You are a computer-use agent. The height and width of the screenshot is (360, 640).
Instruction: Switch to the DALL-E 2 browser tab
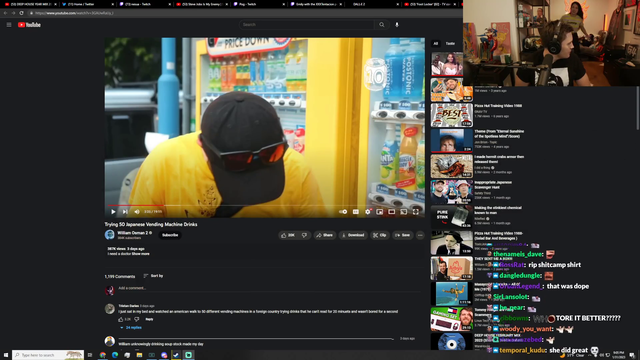[373, 4]
